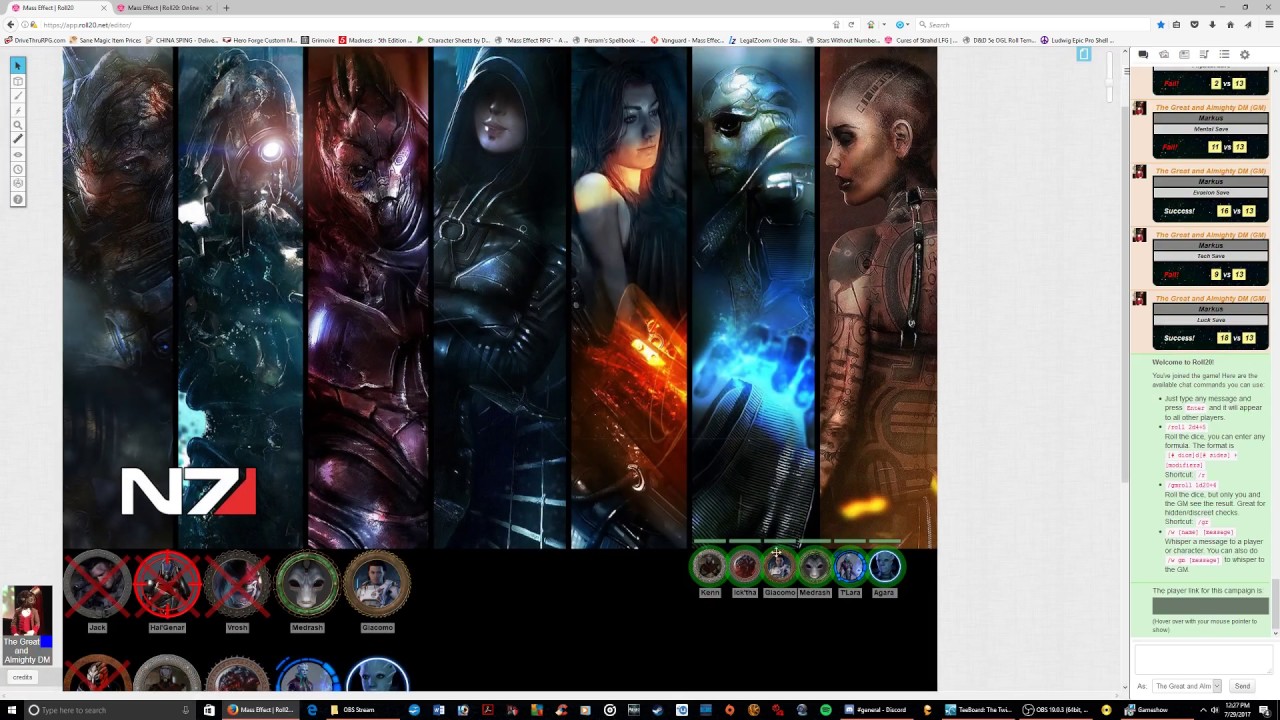This screenshot has width=1280, height=720.
Task: Switch to the first Mass Effect | Roll20 tab
Action: 57,8
